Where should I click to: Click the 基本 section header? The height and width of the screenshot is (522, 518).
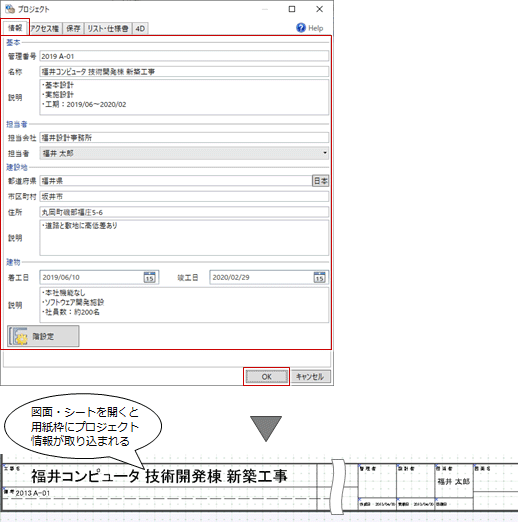(13, 42)
